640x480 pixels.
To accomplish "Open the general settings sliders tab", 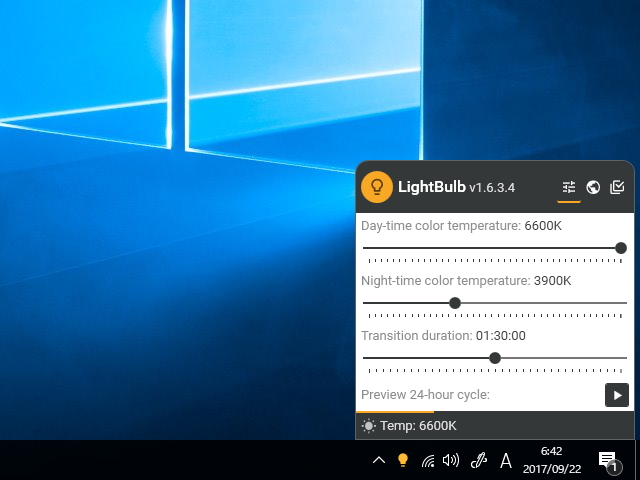I will click(x=569, y=187).
